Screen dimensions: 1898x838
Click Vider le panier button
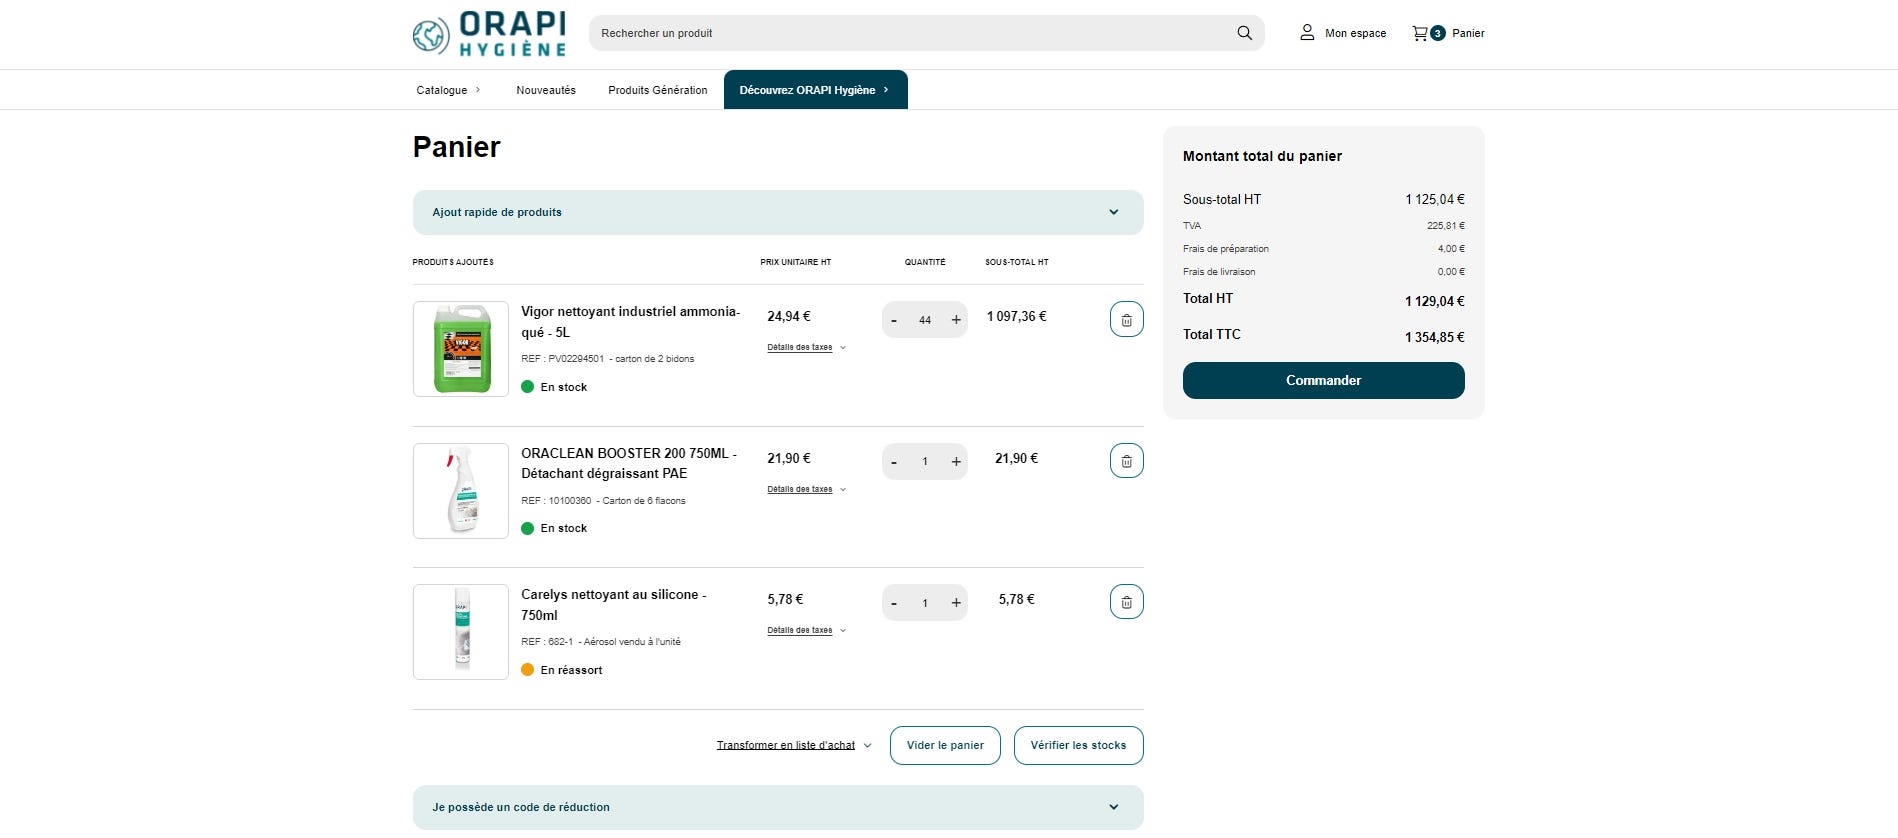click(945, 745)
